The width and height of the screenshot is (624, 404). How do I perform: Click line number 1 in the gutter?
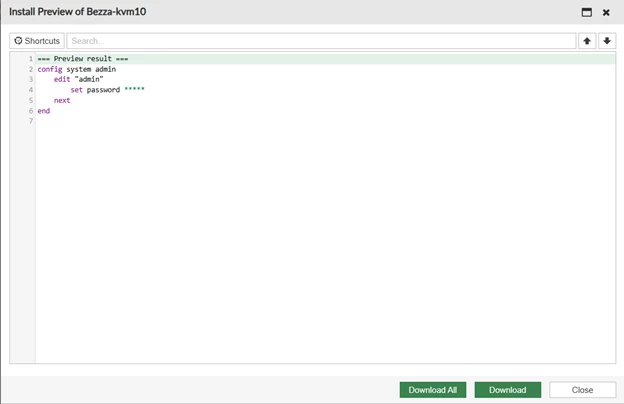pyautogui.click(x=31, y=59)
